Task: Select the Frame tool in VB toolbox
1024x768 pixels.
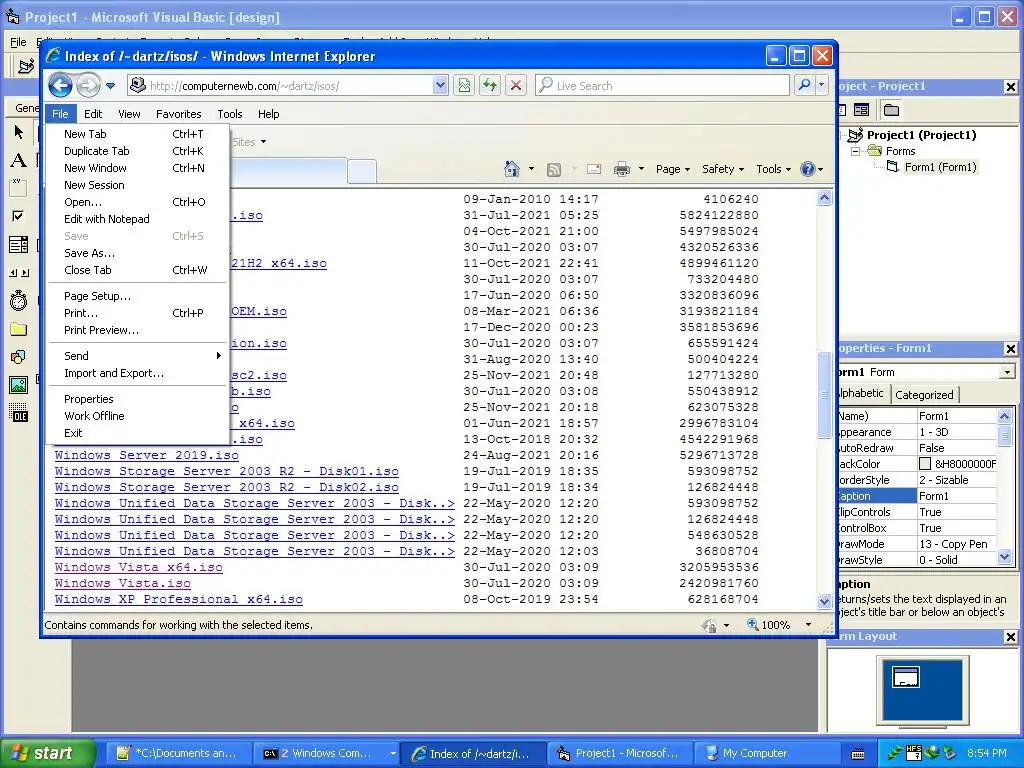Action: [19, 187]
